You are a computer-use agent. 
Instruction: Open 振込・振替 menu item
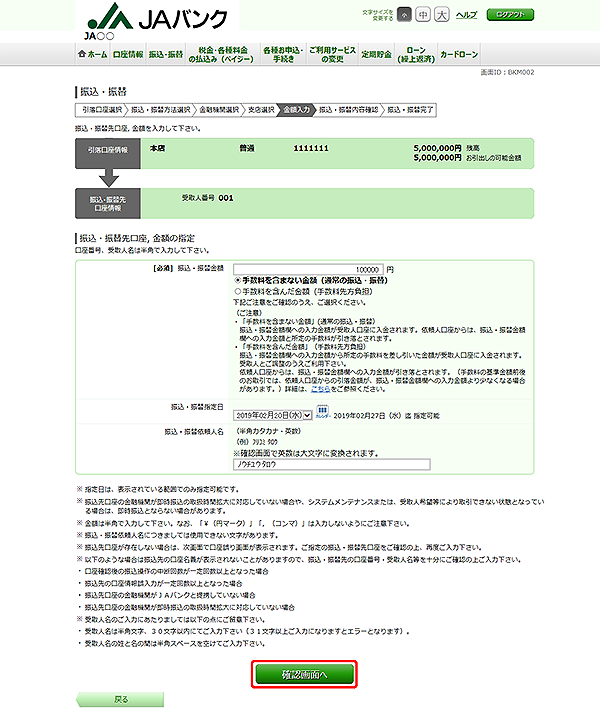point(165,53)
